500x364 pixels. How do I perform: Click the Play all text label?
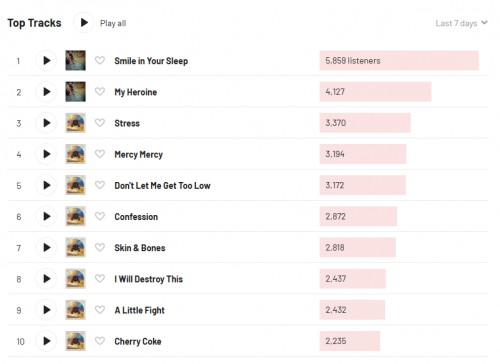[113, 23]
